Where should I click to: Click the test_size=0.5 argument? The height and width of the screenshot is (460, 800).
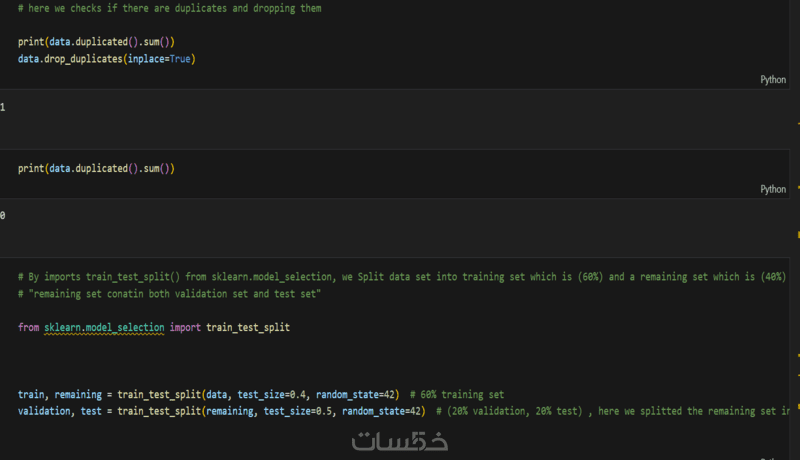coord(299,411)
